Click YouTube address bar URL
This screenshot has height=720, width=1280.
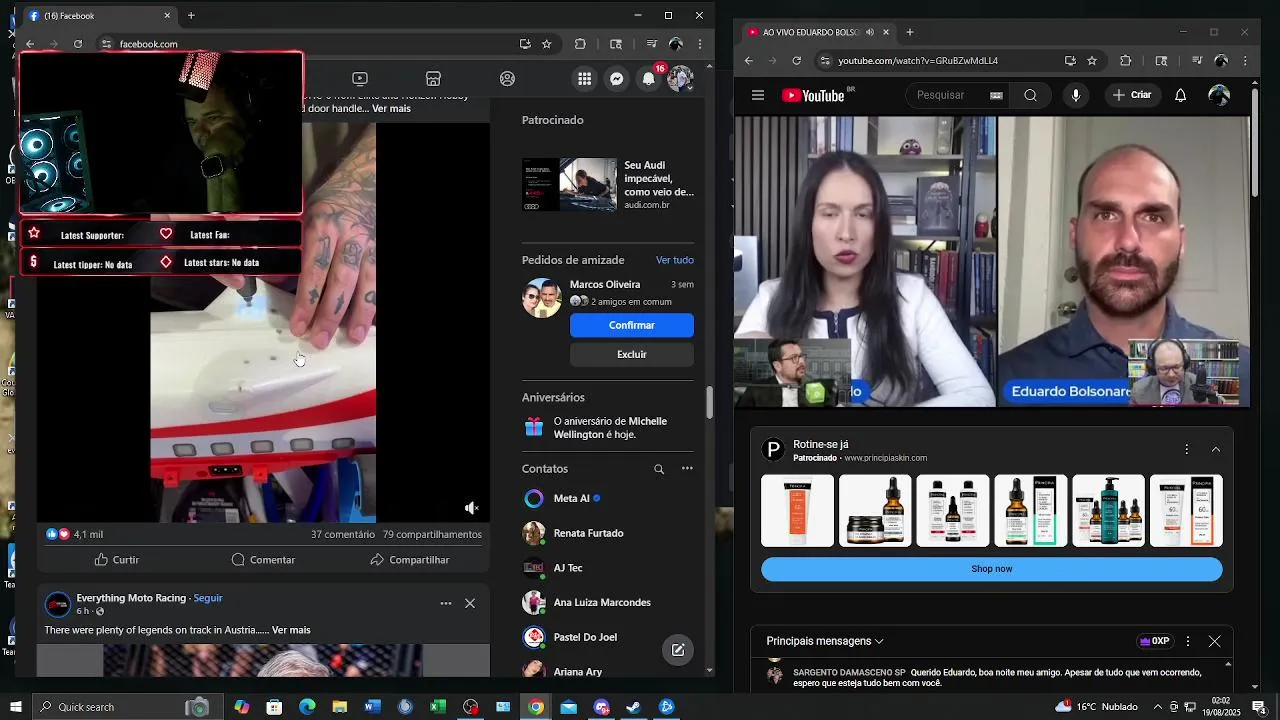pyautogui.click(x=918, y=61)
